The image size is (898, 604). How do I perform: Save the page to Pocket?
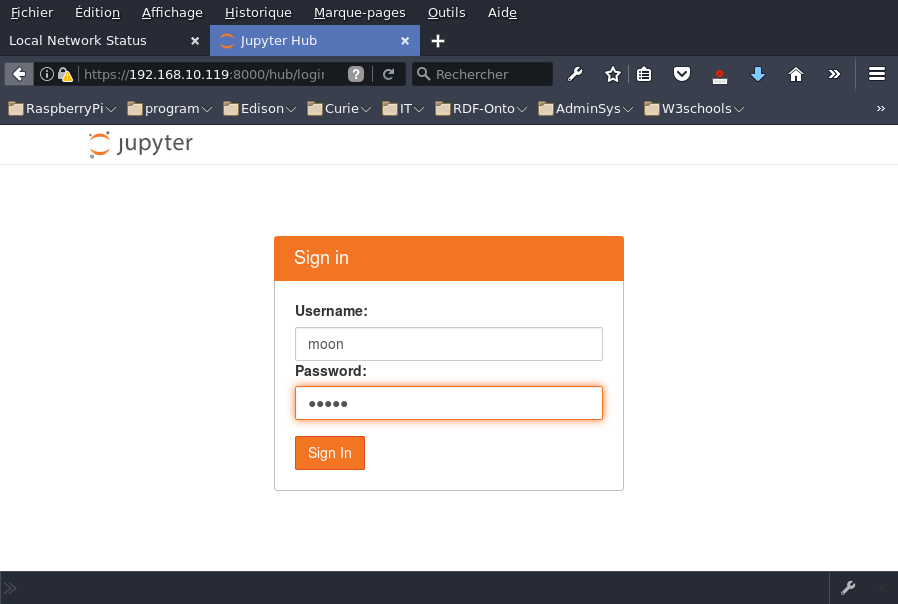(x=682, y=74)
